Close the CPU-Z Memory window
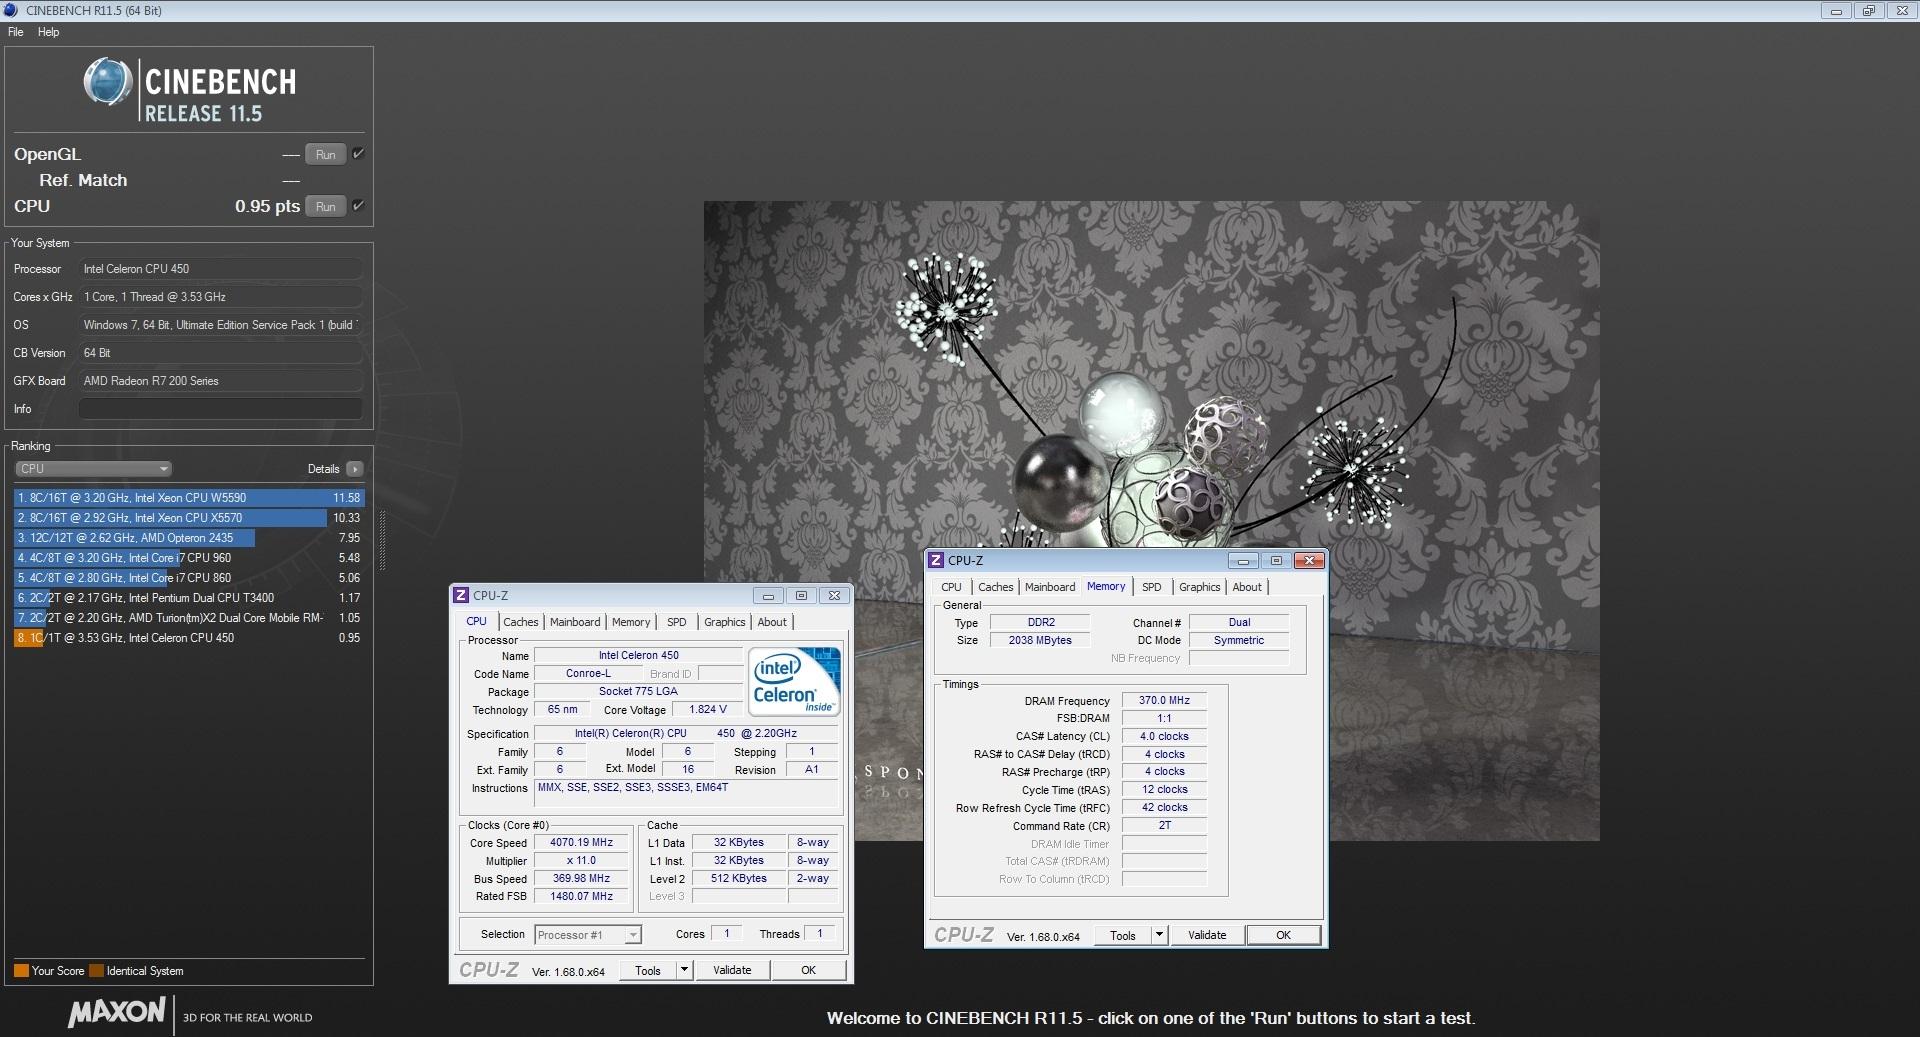1920x1037 pixels. click(x=1309, y=560)
